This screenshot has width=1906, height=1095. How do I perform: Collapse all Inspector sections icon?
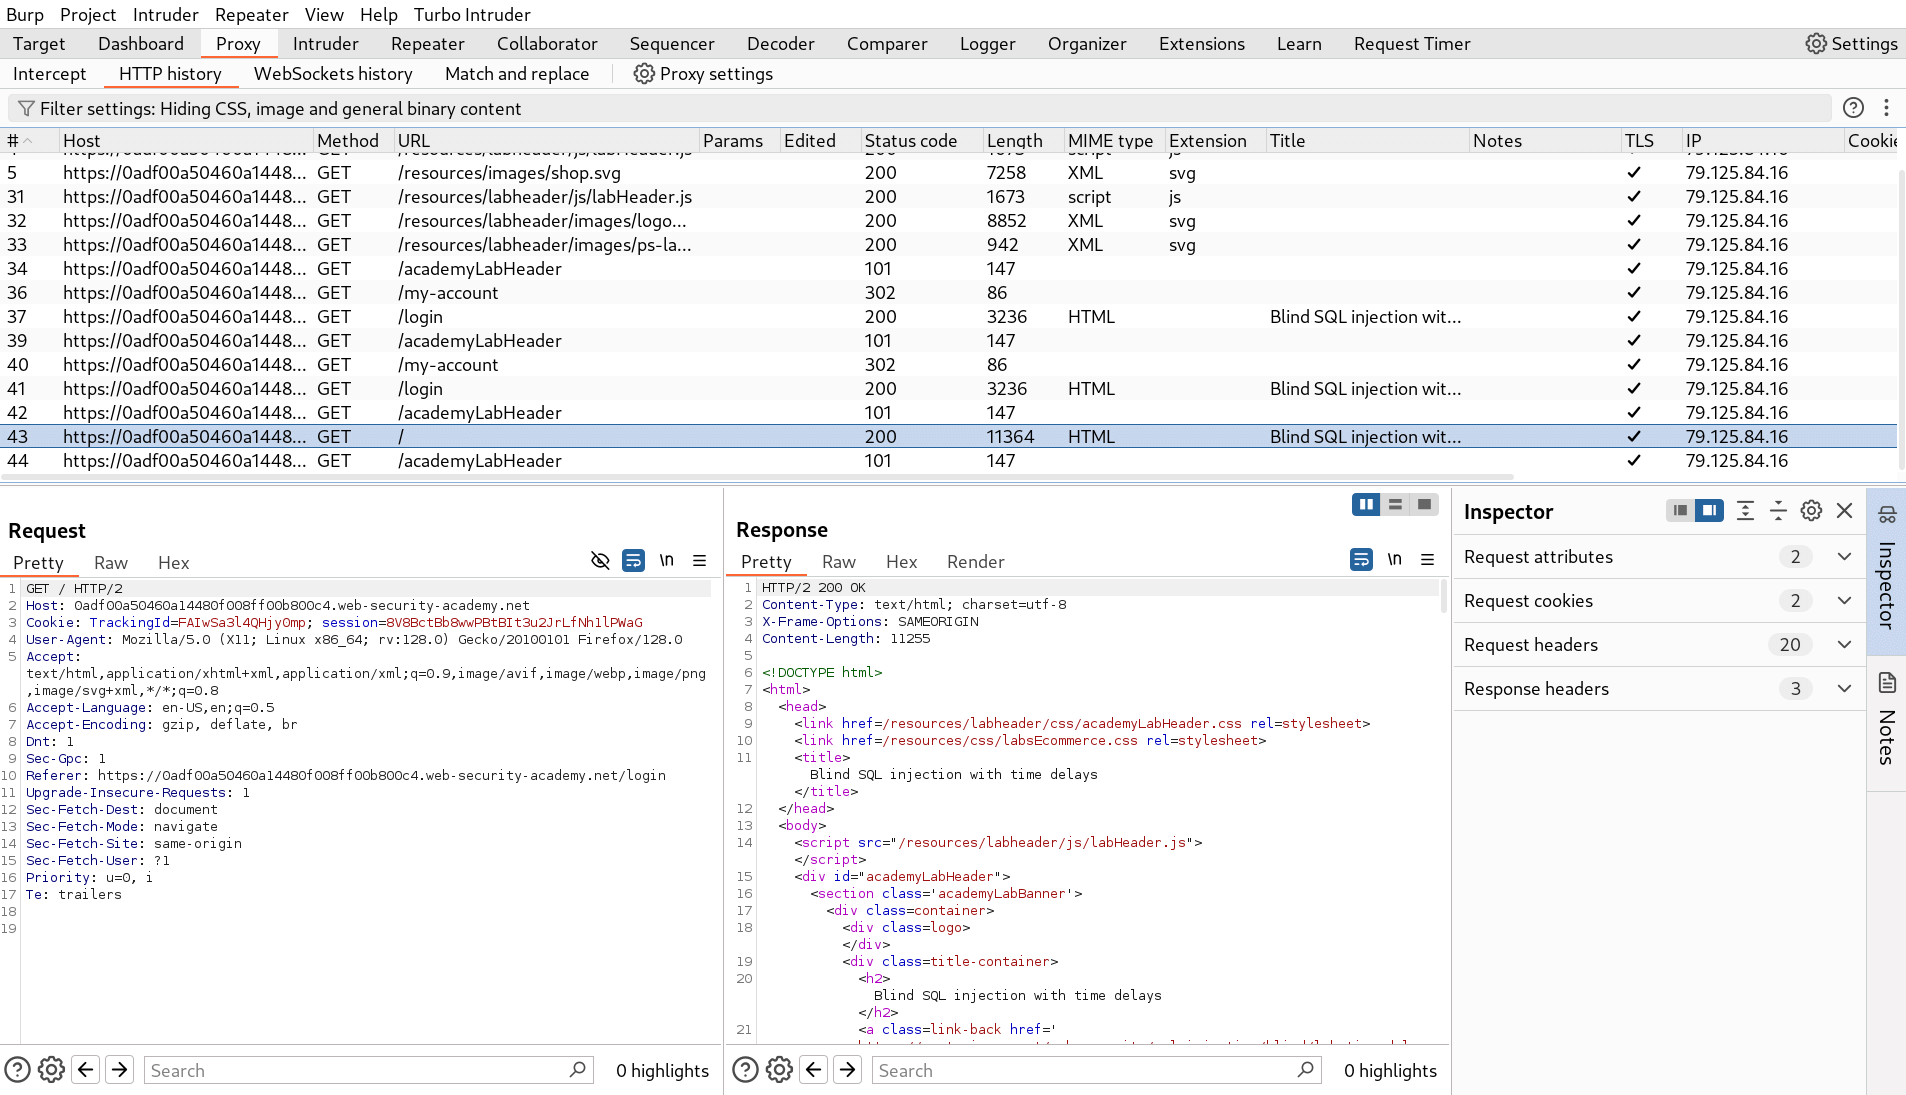coord(1778,511)
